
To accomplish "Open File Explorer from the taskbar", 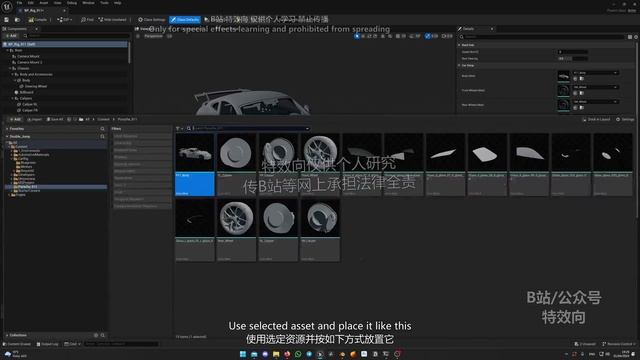I will point(276,354).
